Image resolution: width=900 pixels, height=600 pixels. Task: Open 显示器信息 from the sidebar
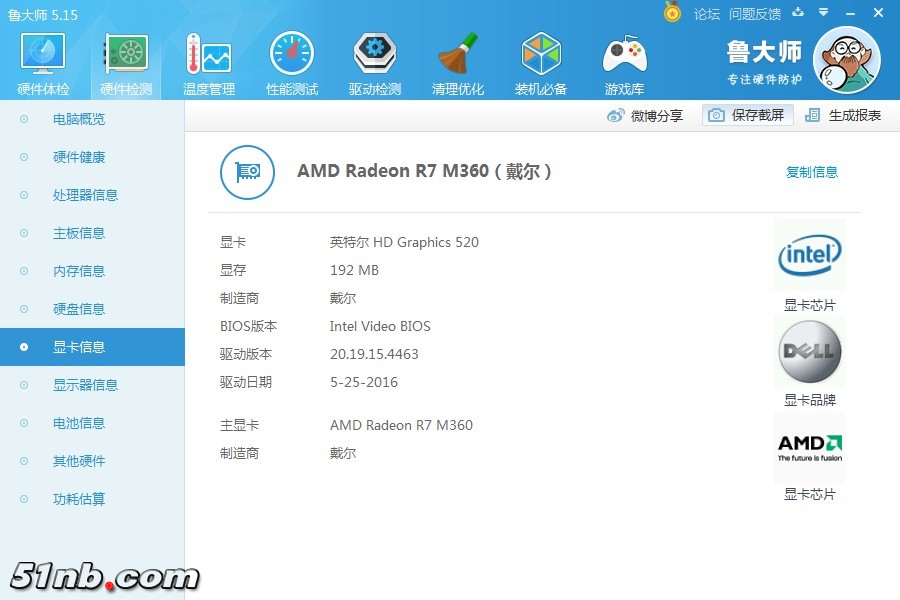[85, 385]
